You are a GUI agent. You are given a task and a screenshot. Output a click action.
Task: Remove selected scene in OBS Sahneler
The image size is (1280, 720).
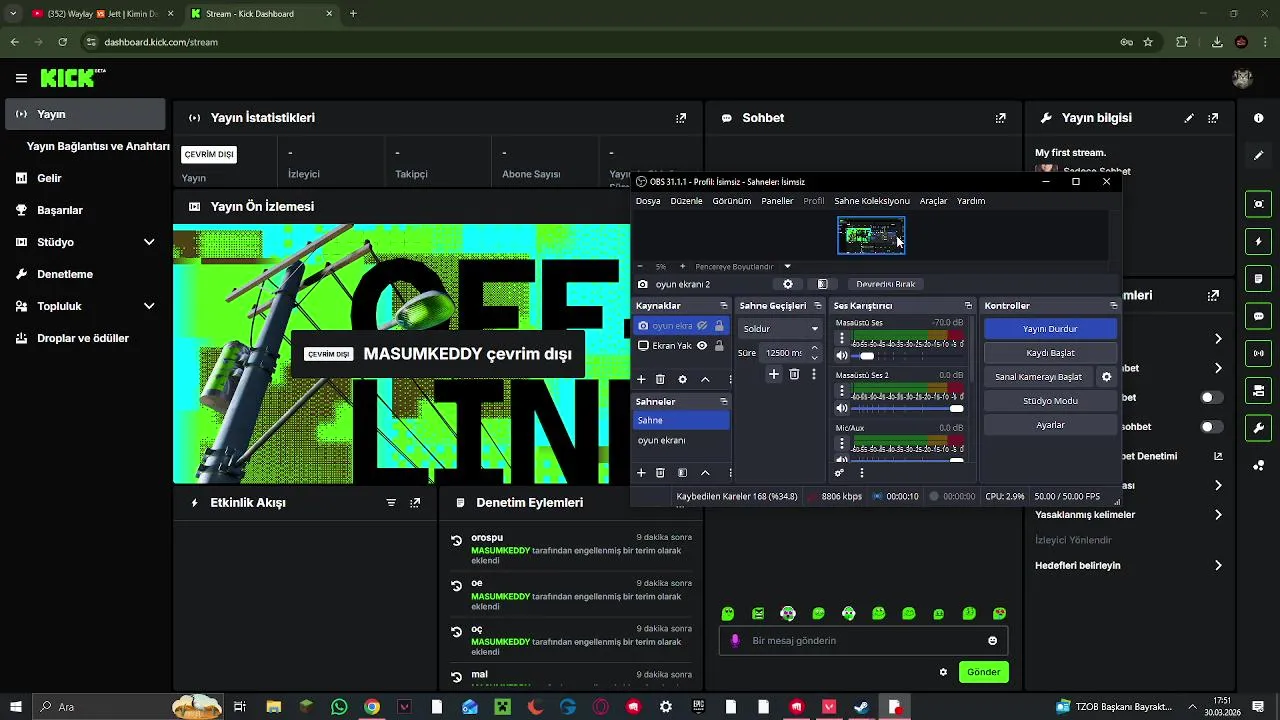click(x=660, y=472)
